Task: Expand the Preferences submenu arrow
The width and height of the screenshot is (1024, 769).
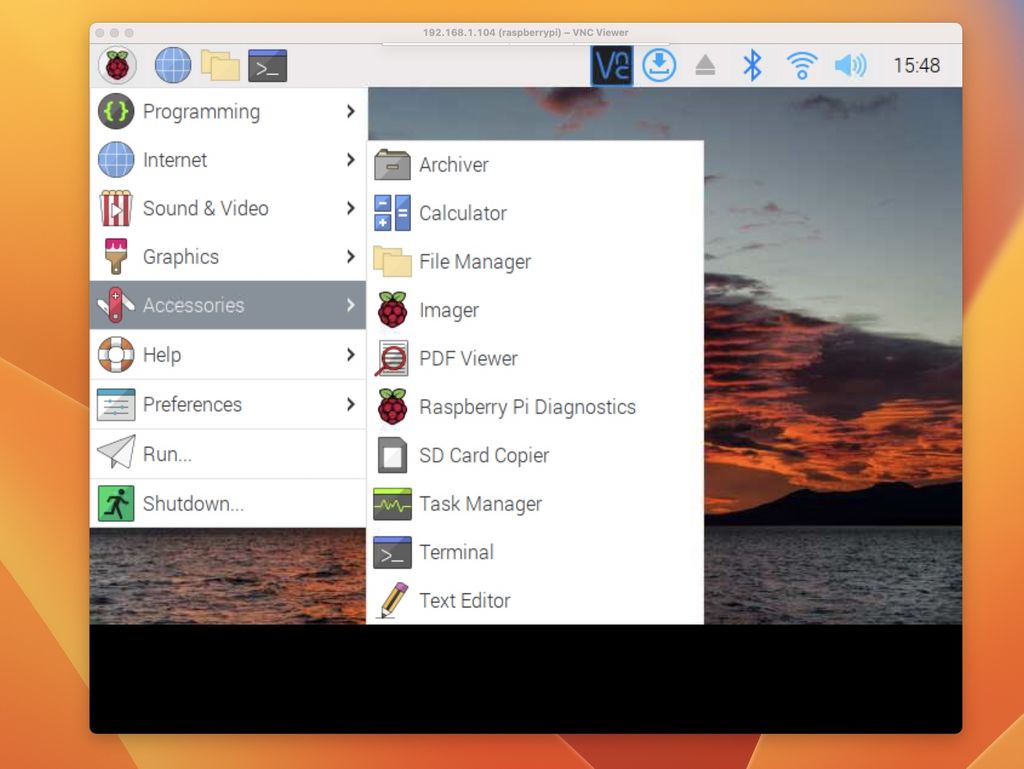Action: pyautogui.click(x=351, y=404)
